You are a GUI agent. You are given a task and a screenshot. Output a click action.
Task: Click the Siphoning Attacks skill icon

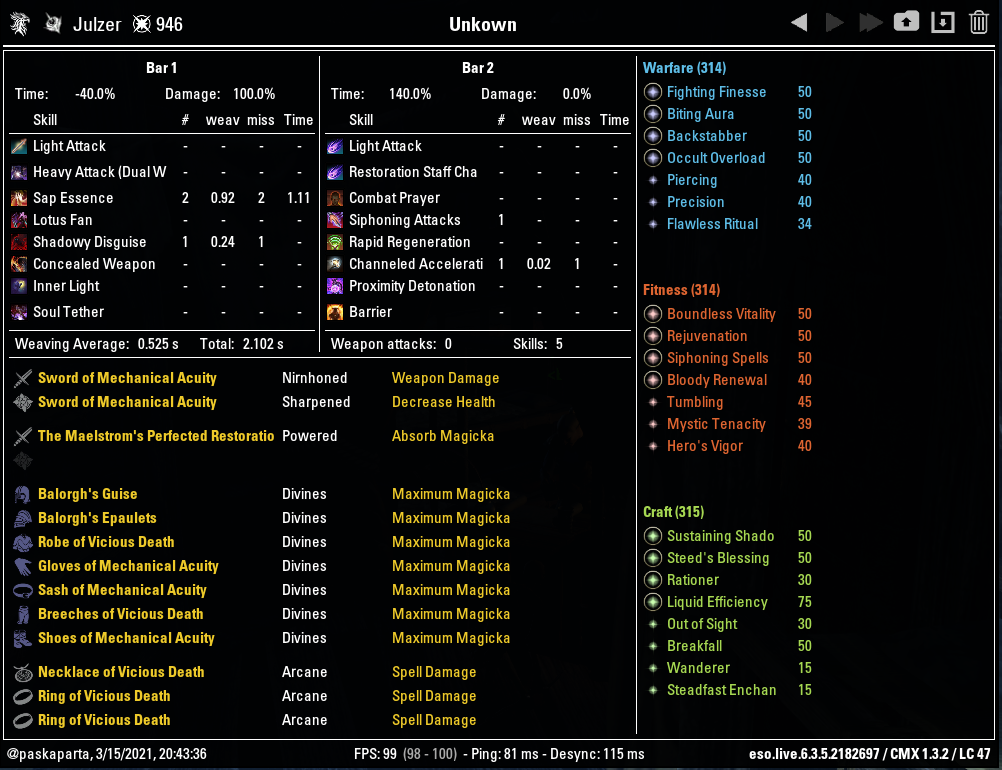[335, 220]
